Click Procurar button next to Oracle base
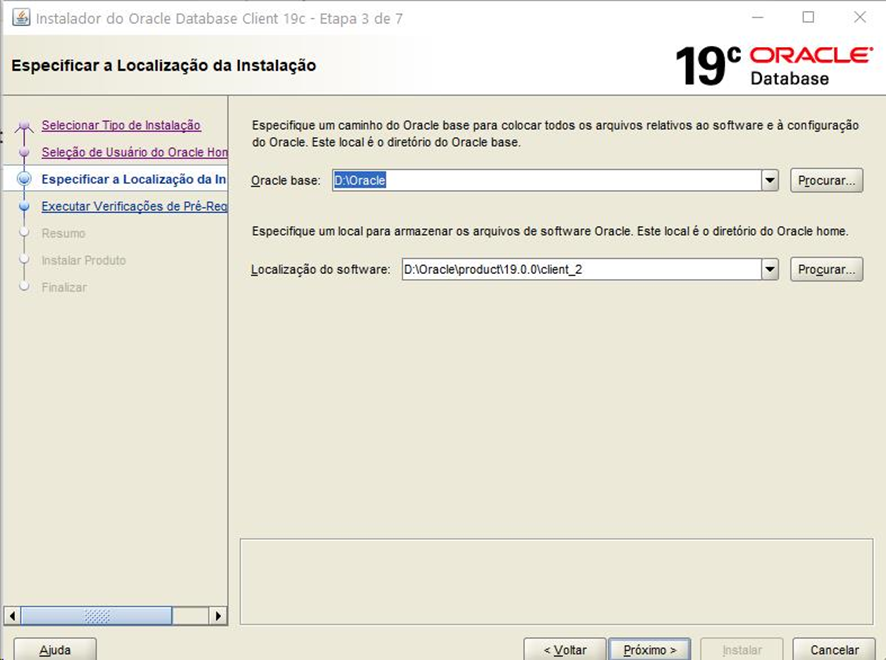886x660 pixels. click(x=826, y=180)
